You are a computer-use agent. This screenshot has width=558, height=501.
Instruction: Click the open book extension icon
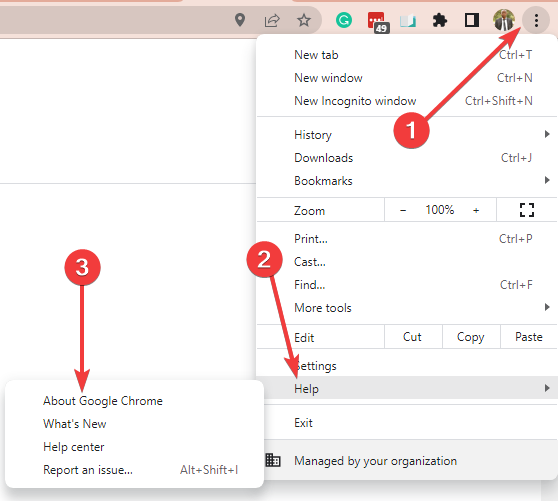pos(408,21)
